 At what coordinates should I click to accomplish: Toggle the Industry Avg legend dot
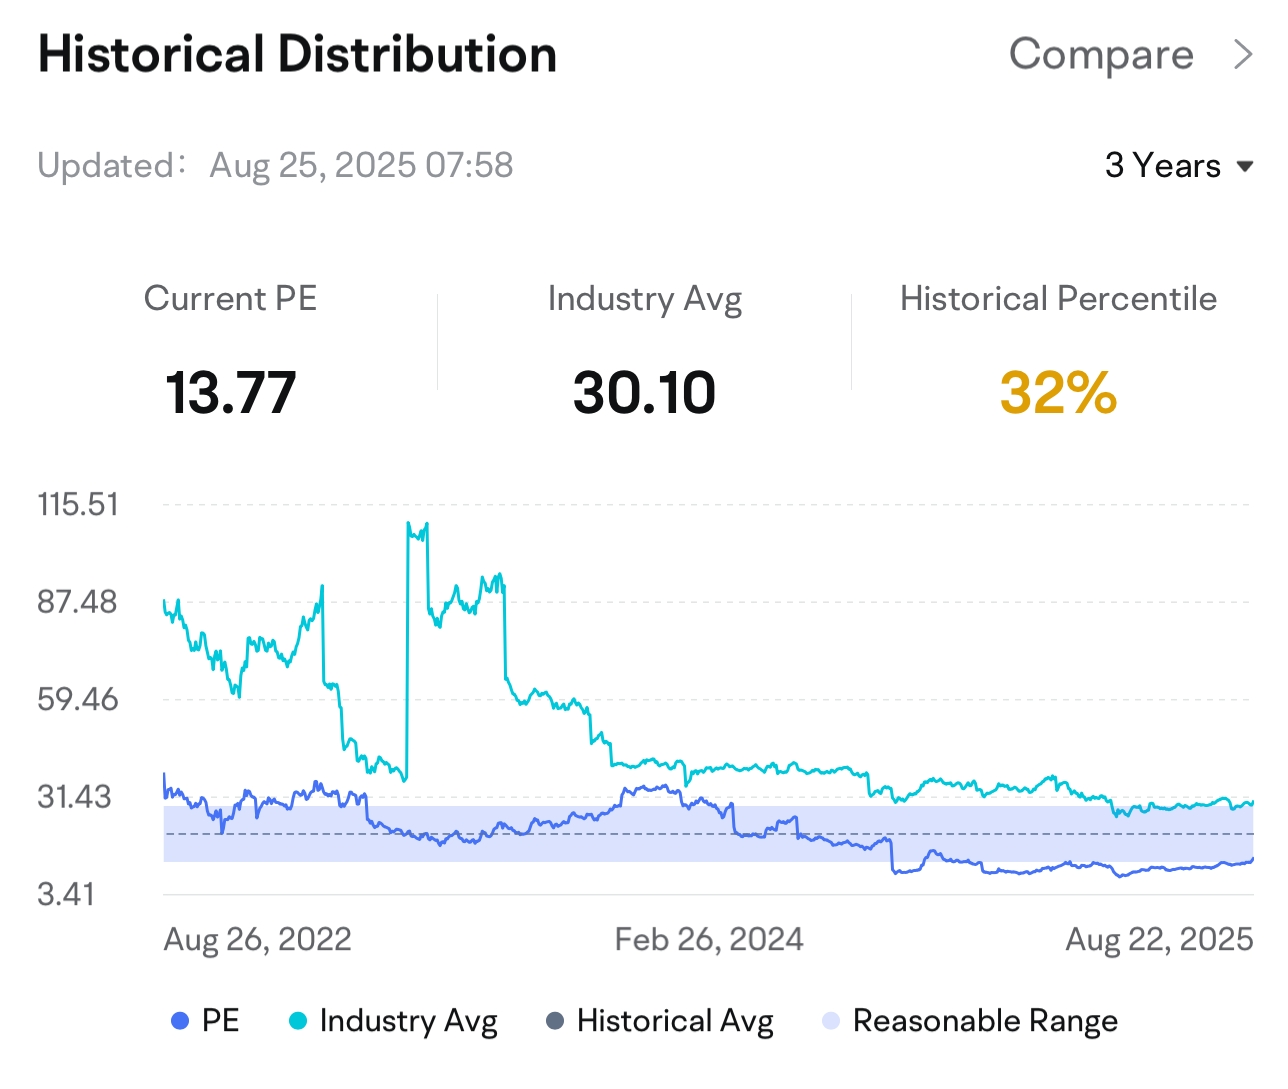tap(297, 1021)
